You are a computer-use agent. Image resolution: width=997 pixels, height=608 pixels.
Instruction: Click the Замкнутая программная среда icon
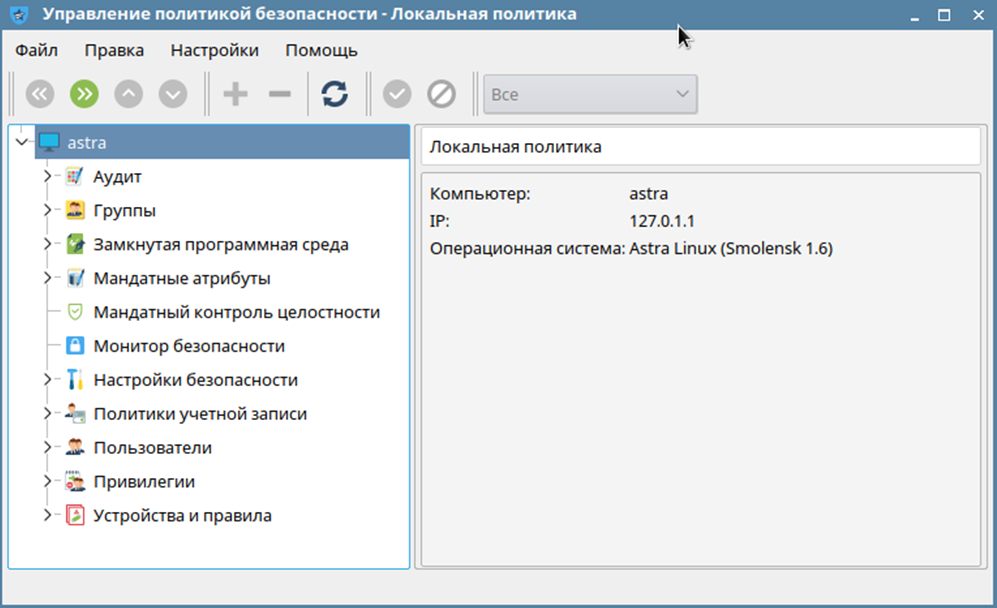(x=74, y=244)
